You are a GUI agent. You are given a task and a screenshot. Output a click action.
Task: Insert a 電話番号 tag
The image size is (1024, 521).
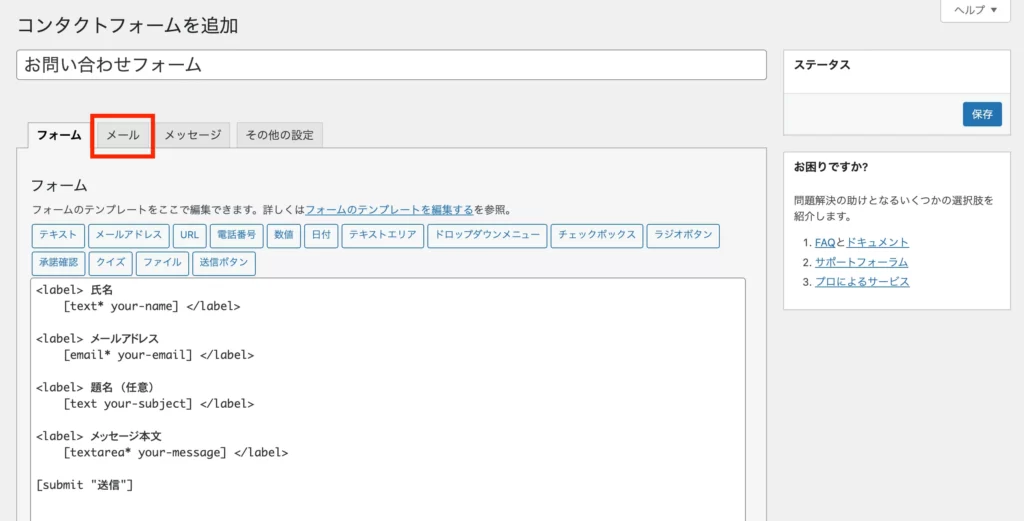[236, 236]
